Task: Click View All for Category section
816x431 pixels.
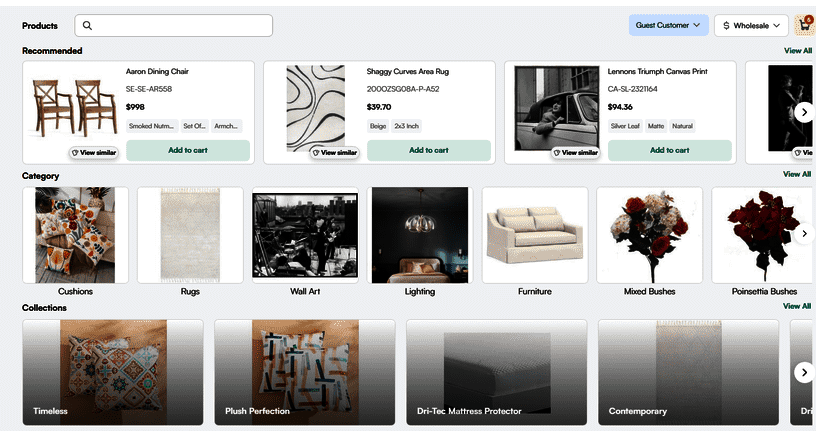Action: pos(797,175)
